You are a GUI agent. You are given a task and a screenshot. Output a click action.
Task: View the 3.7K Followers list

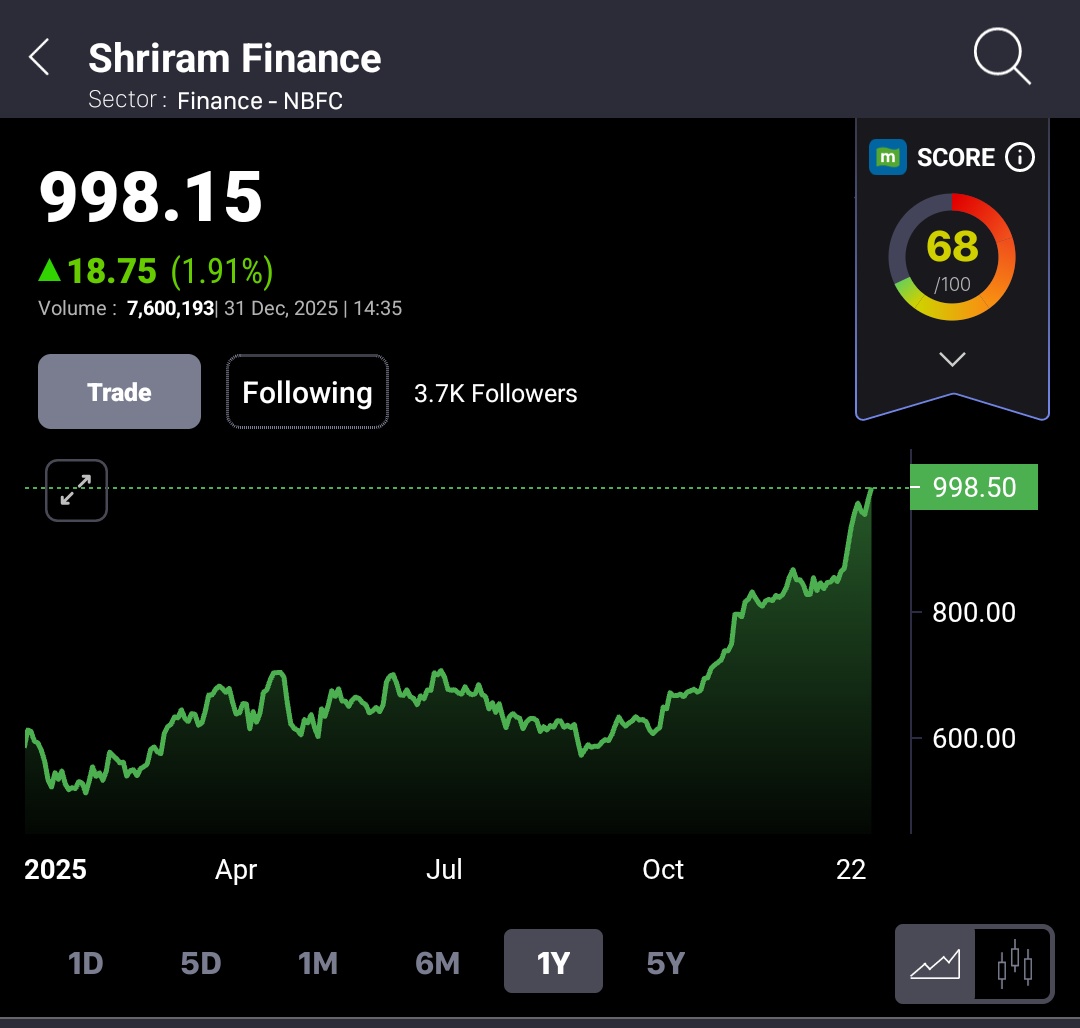[x=495, y=393]
